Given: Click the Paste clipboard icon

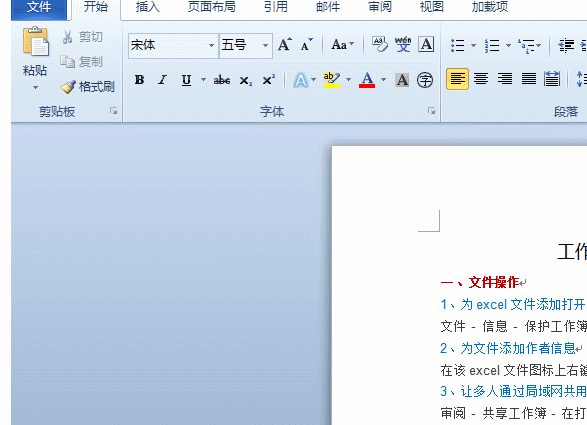Looking at the screenshot, I should [36, 41].
